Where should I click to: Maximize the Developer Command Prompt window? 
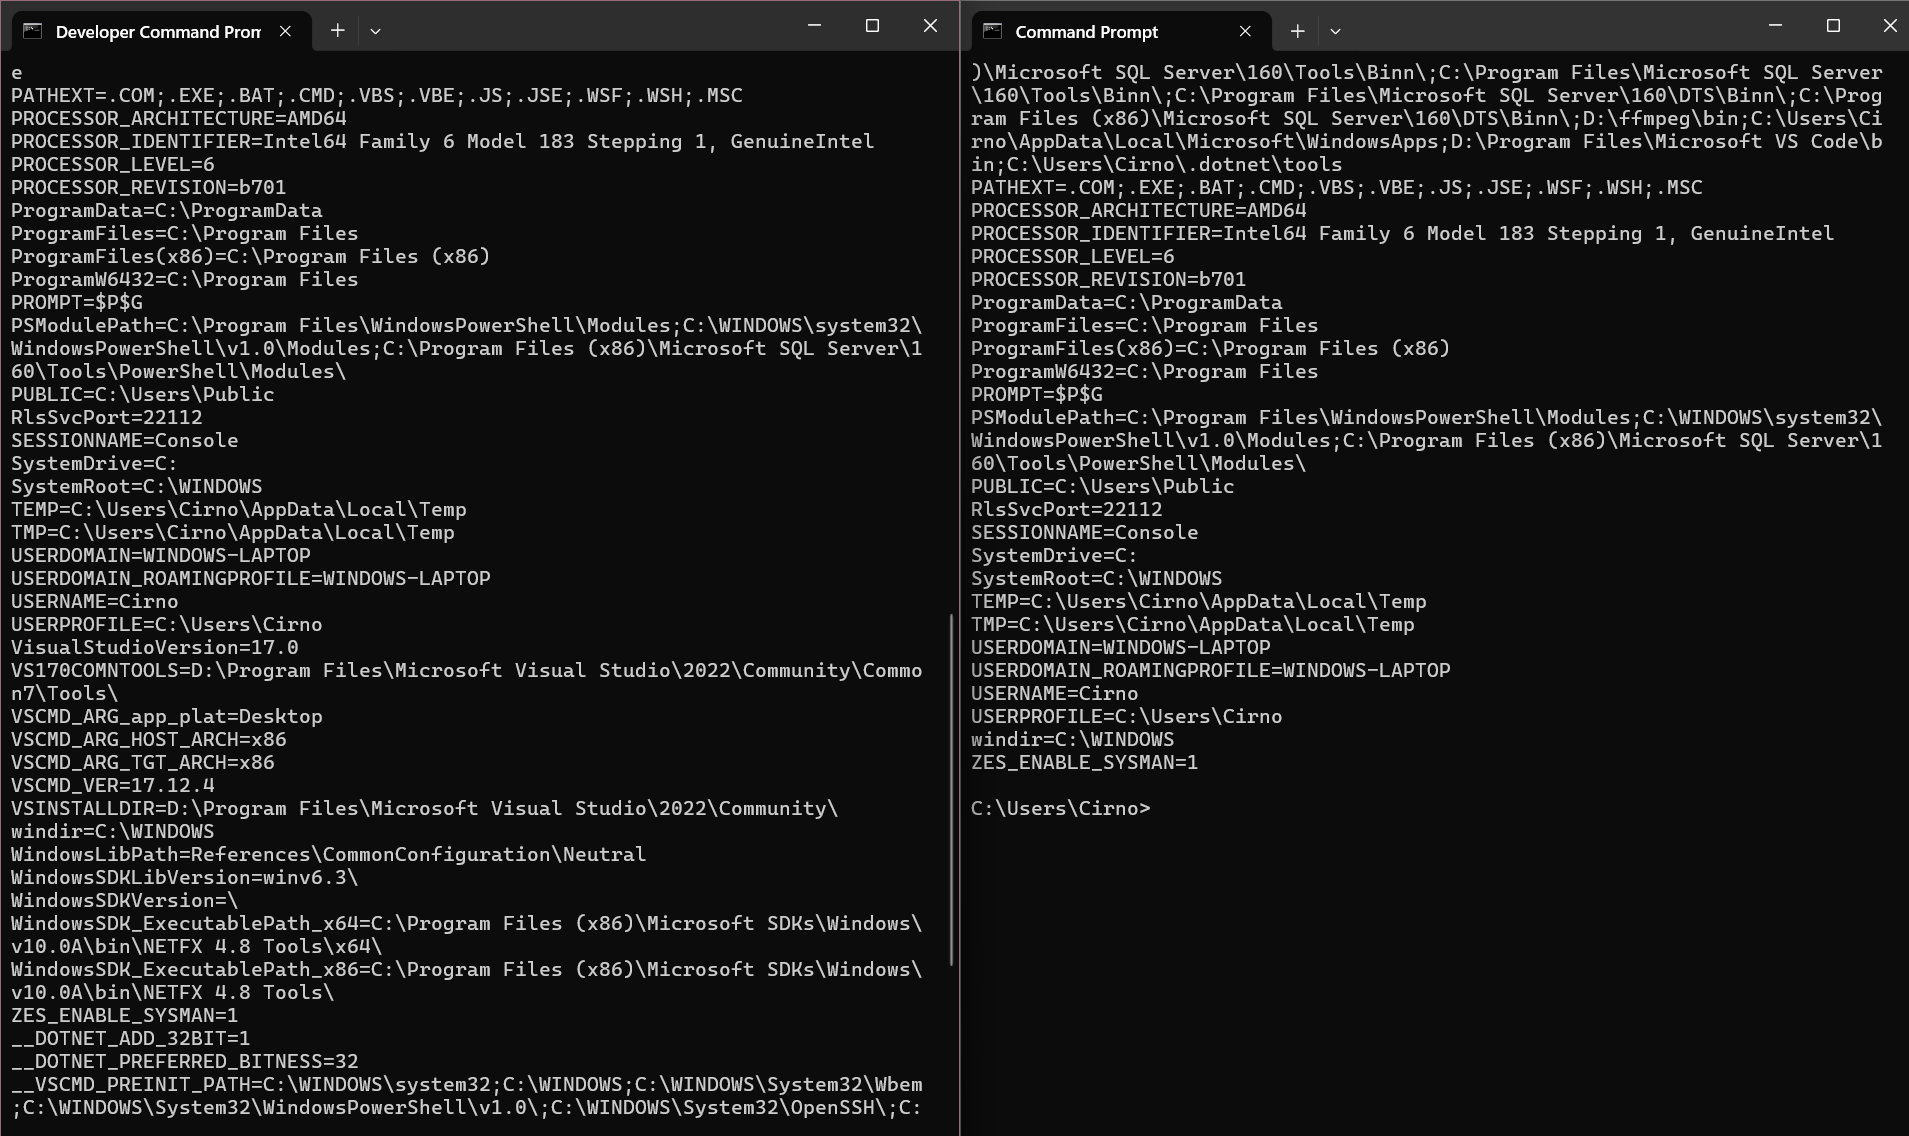point(872,26)
